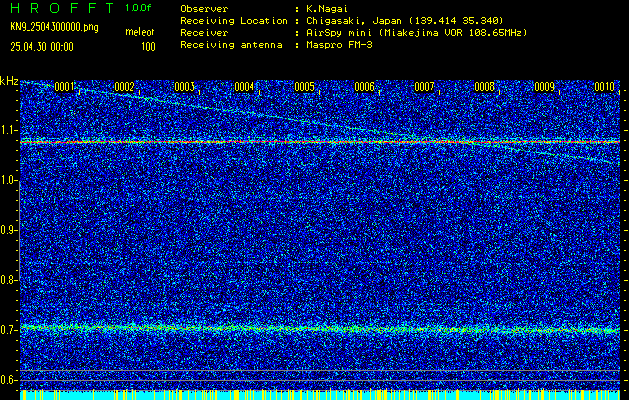Click the 1.0 frequency axis label
Viewport: 629px width, 400px height.
click(9, 181)
